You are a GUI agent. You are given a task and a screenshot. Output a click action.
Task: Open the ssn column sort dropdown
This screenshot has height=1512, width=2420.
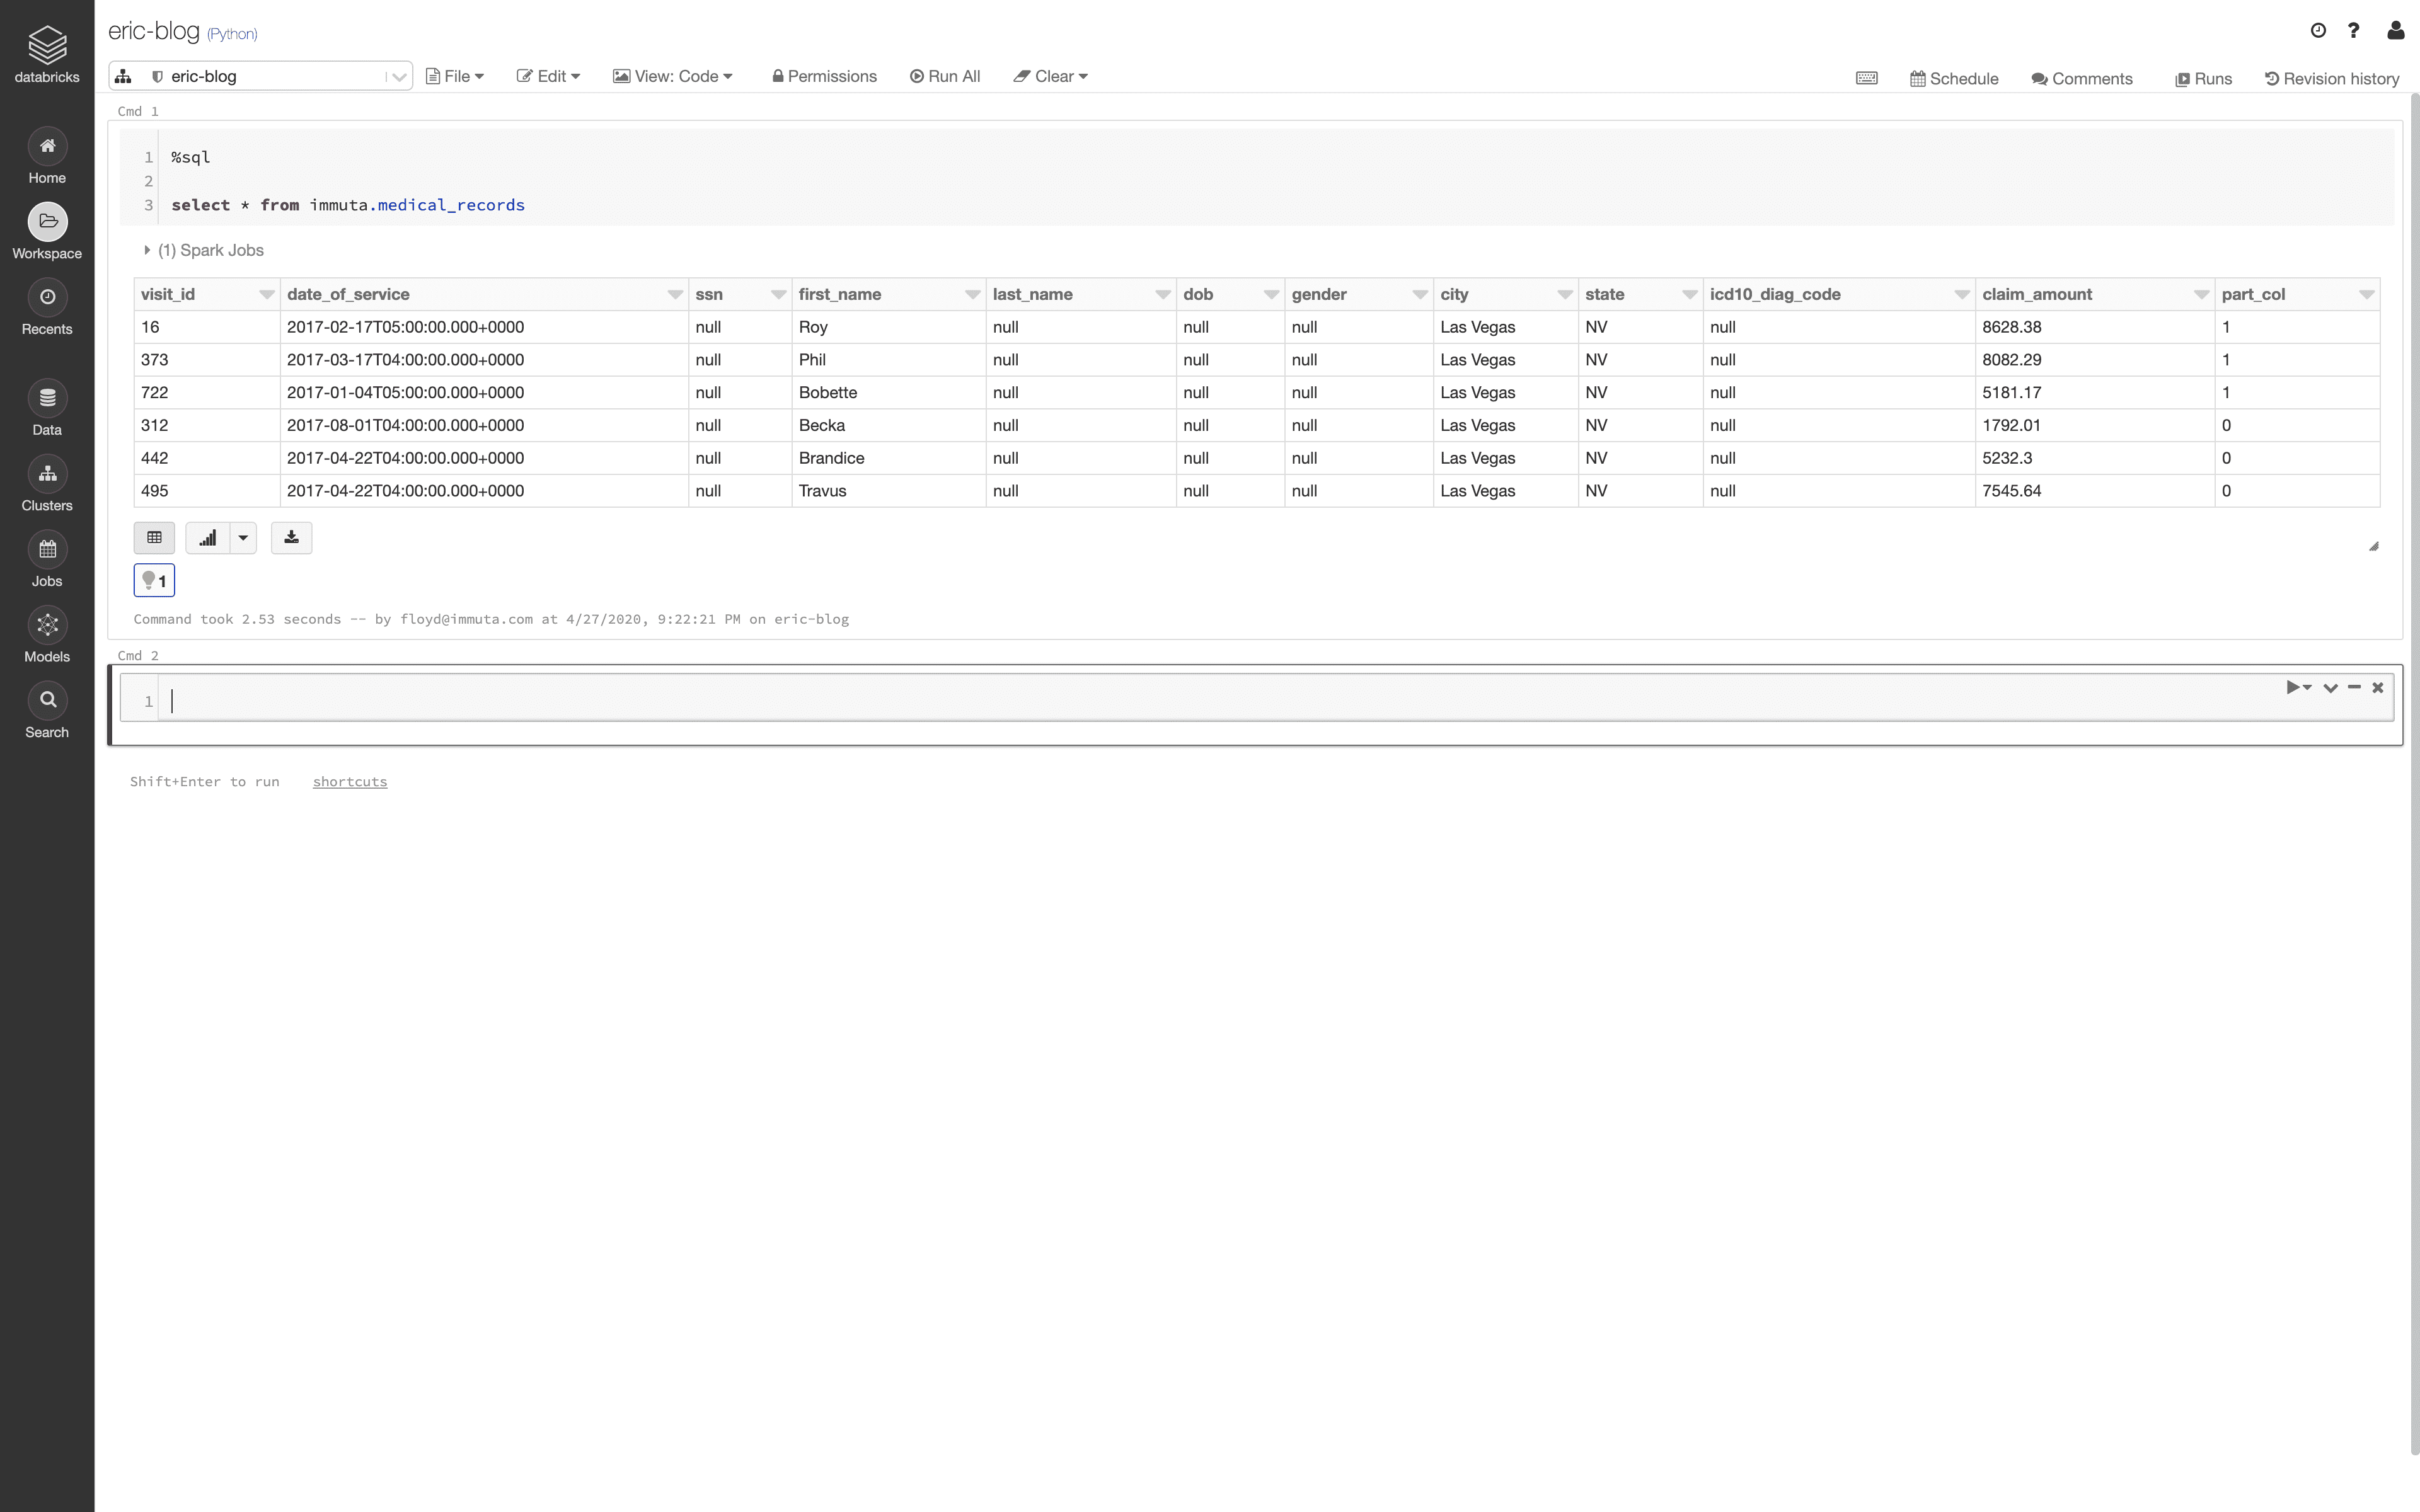[x=778, y=294]
